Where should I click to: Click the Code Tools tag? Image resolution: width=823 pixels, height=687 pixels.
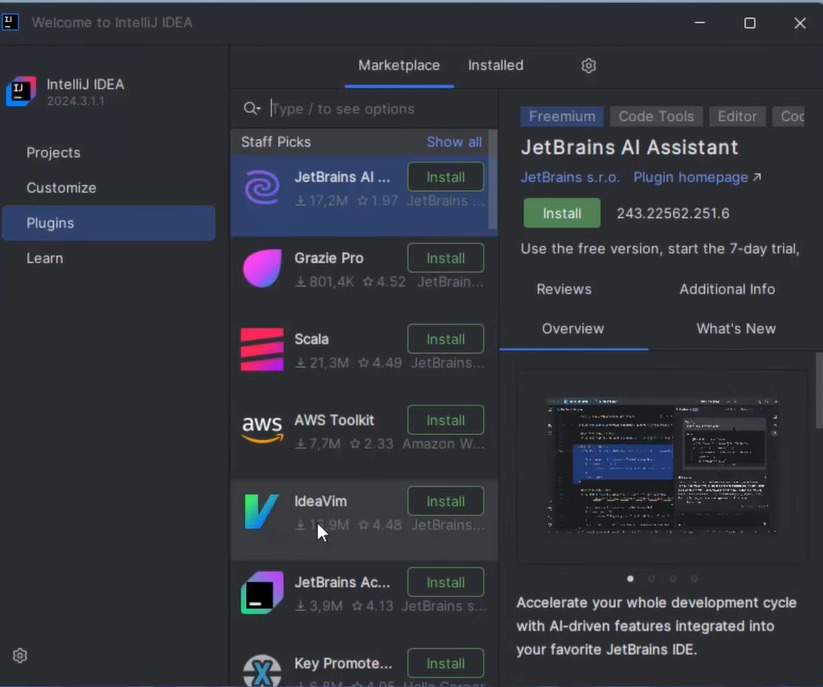(x=656, y=116)
